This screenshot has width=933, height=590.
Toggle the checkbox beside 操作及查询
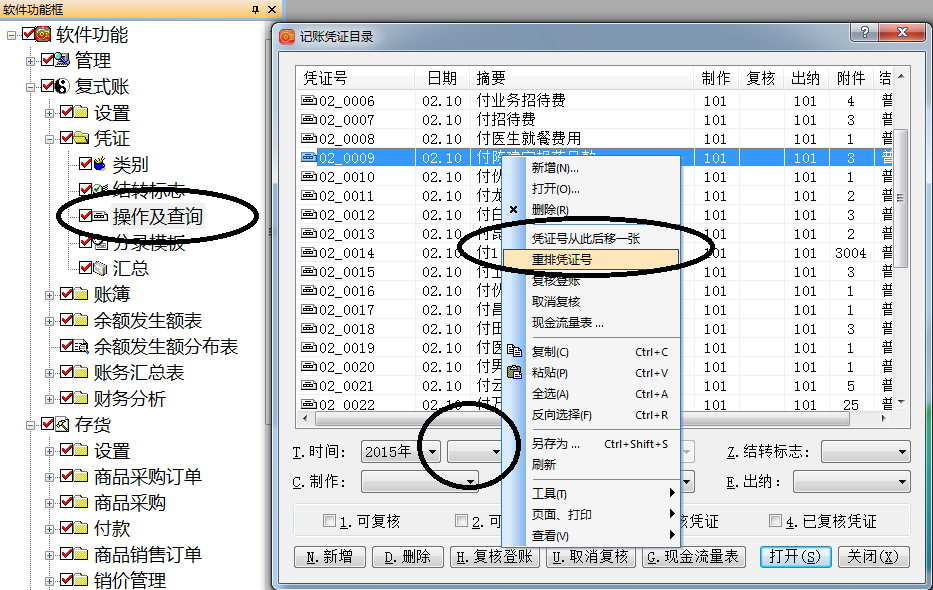click(84, 215)
